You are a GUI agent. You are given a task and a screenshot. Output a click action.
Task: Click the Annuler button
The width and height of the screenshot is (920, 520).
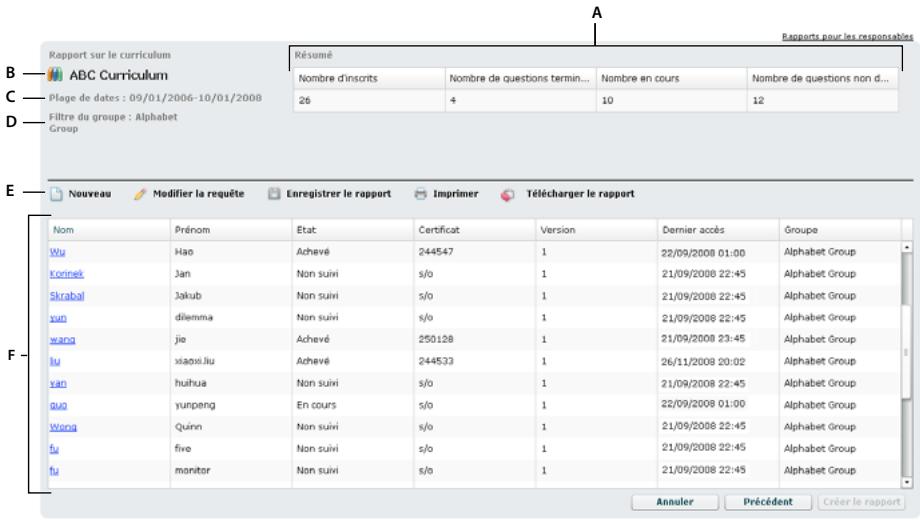pos(675,502)
